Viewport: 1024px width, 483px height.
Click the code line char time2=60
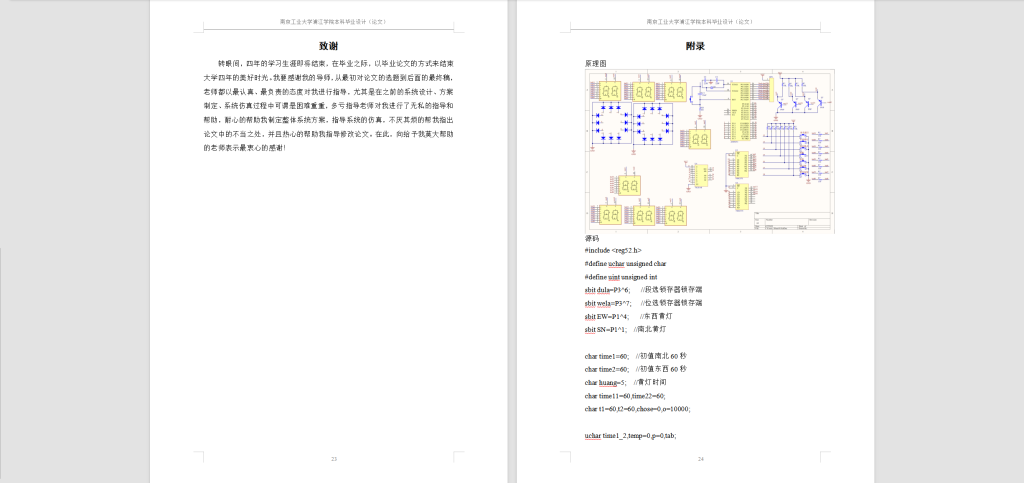[x=636, y=369]
